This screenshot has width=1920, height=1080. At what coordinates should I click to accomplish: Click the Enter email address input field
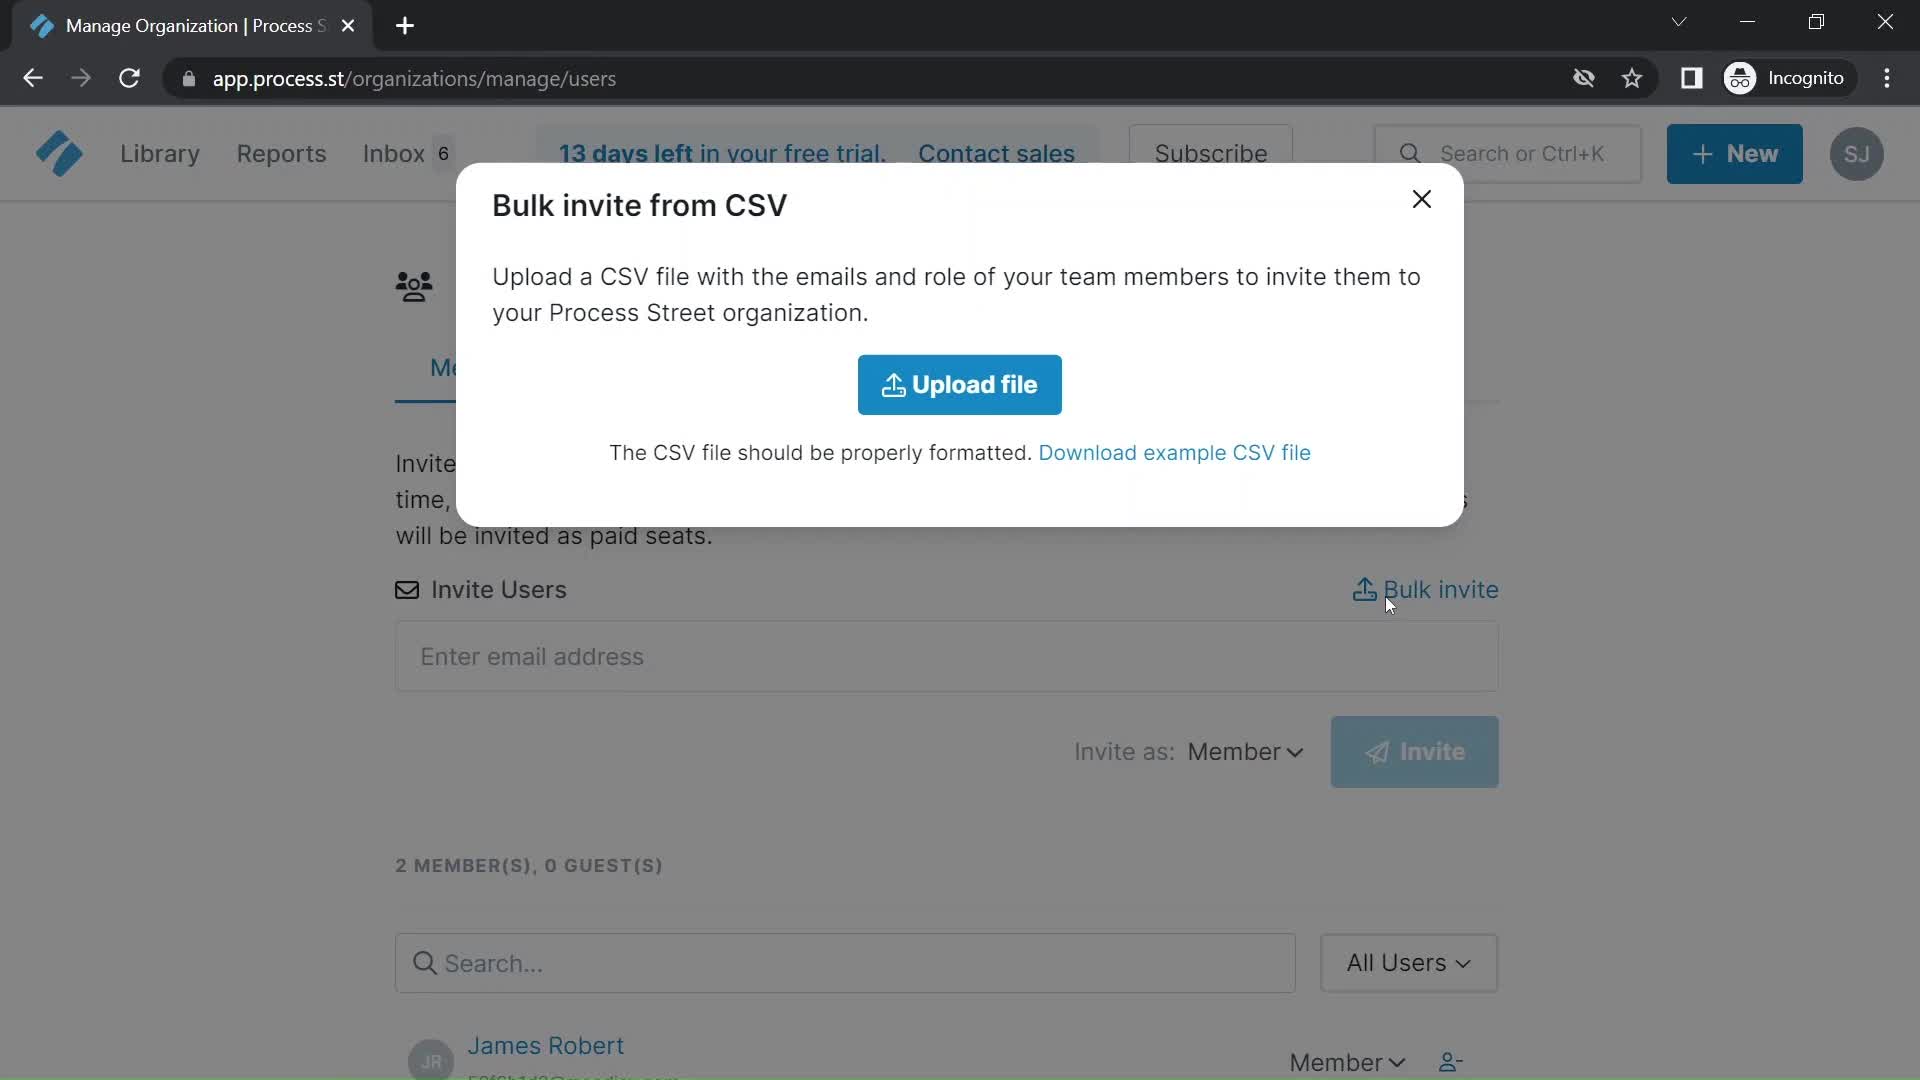[x=948, y=658]
